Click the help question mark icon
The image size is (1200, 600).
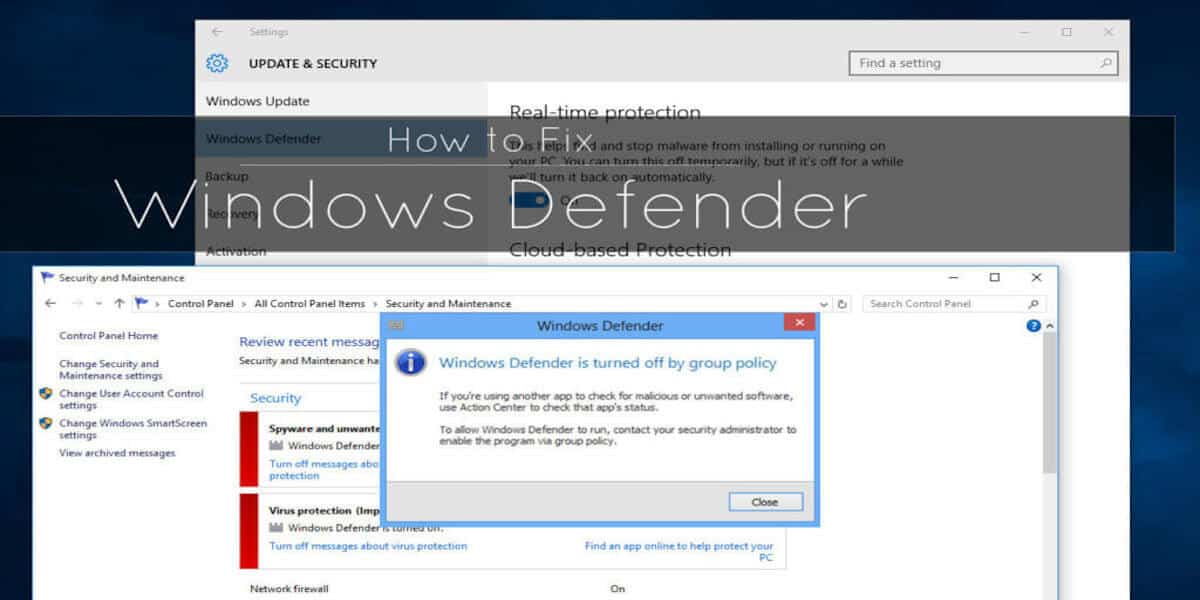point(1033,326)
